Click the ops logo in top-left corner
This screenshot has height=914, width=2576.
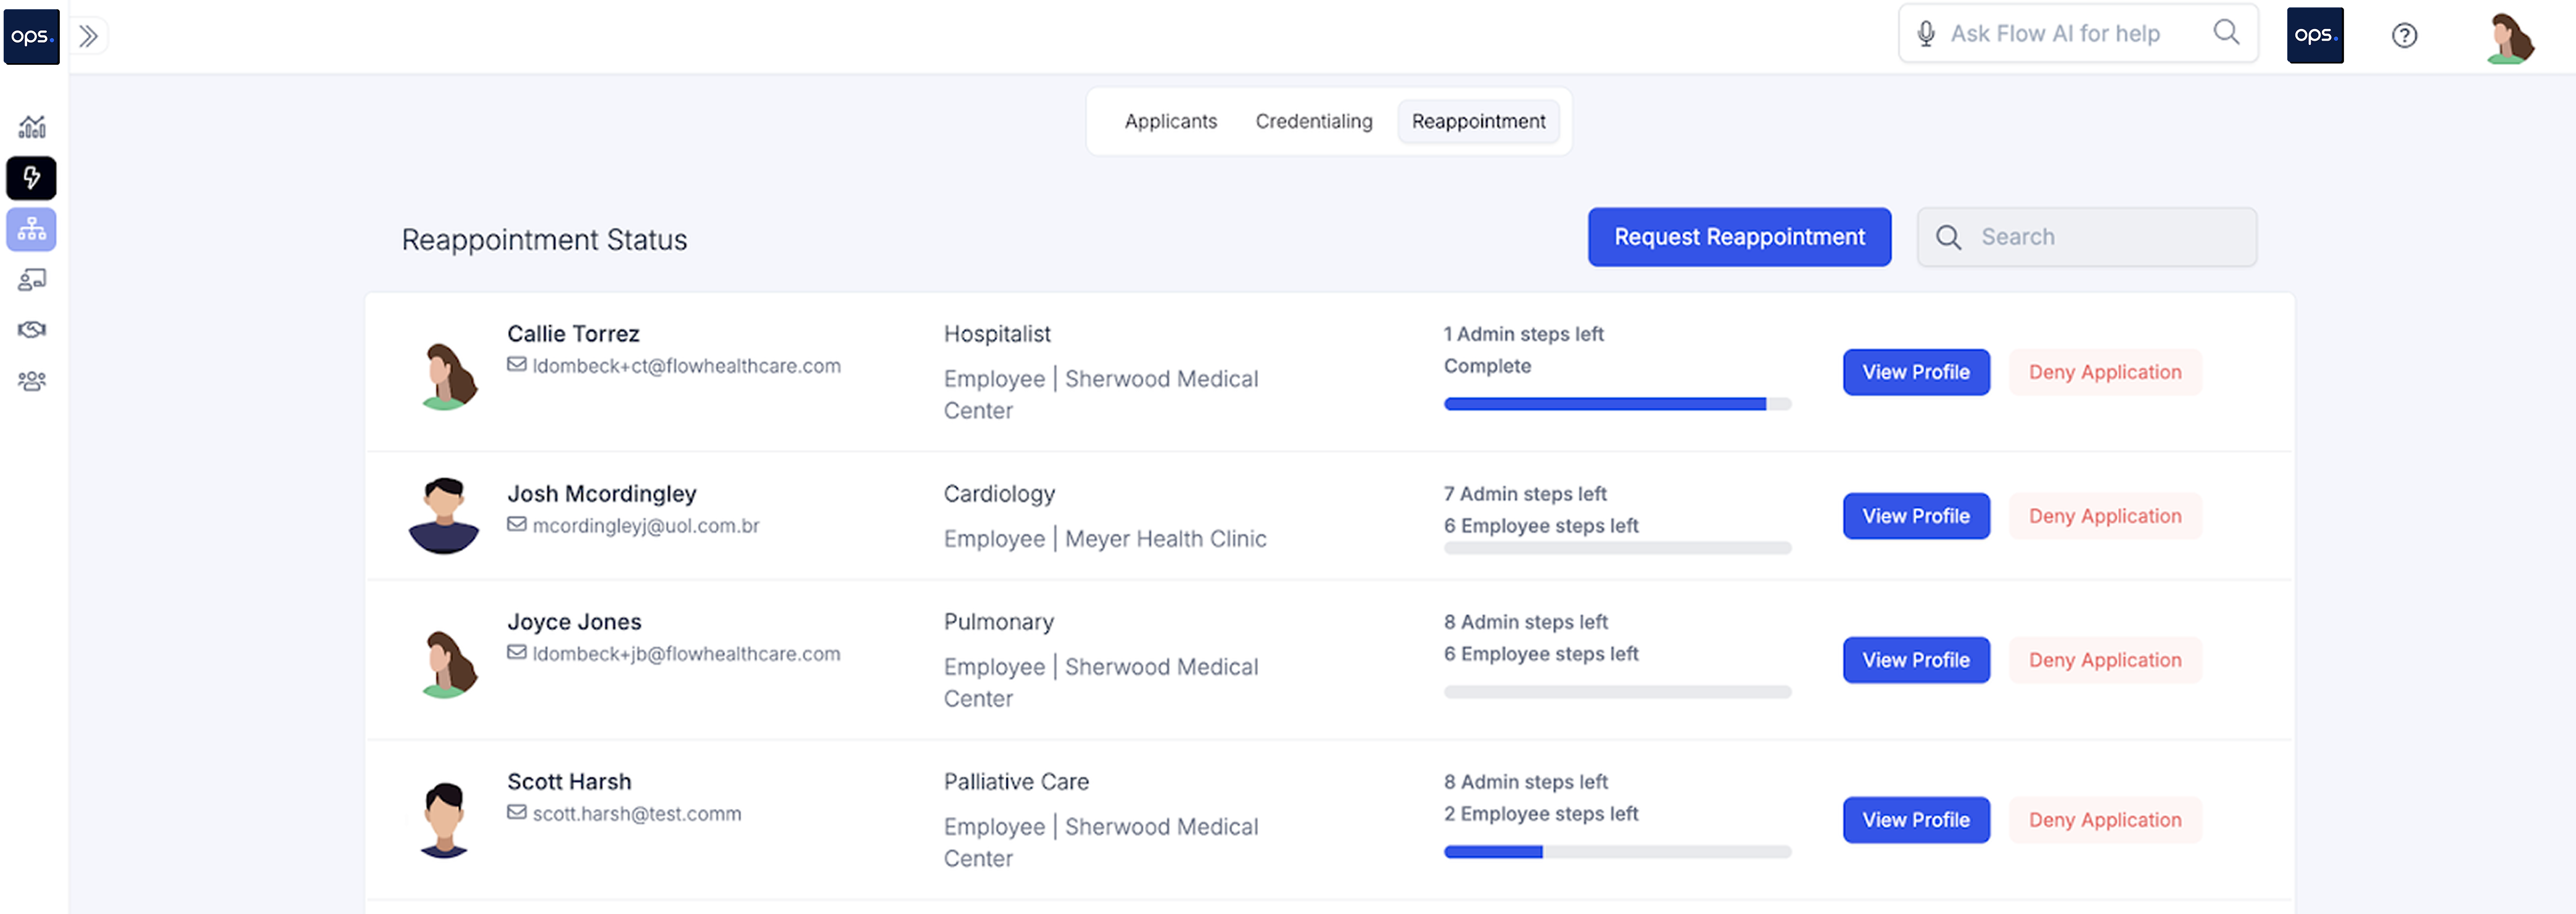point(31,36)
